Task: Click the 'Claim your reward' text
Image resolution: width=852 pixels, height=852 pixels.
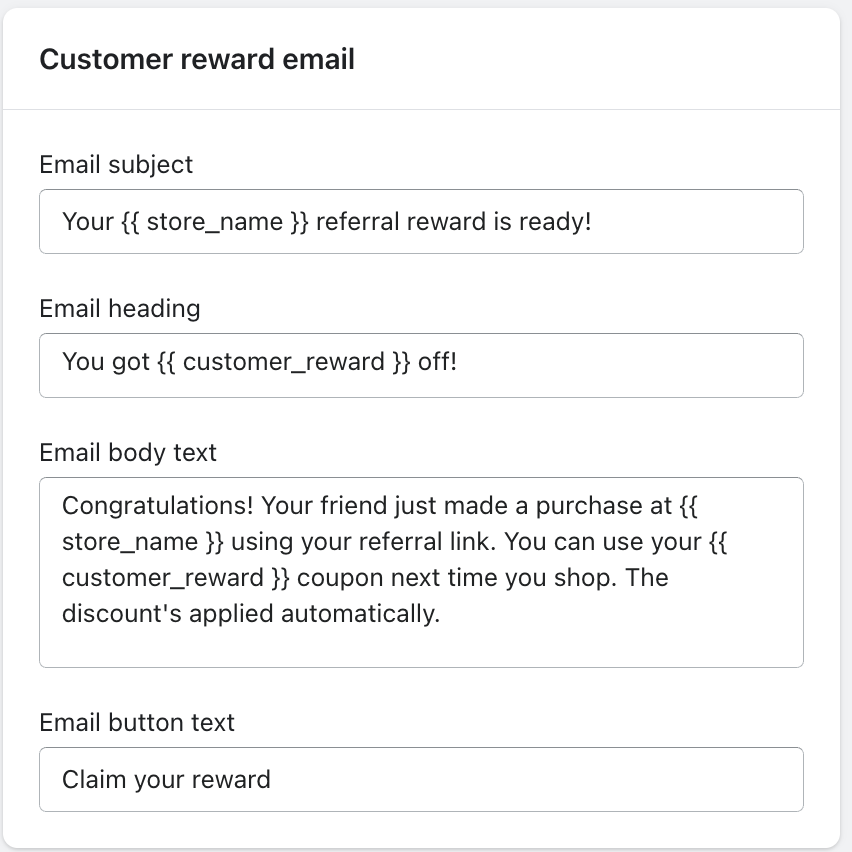Action: click(166, 779)
